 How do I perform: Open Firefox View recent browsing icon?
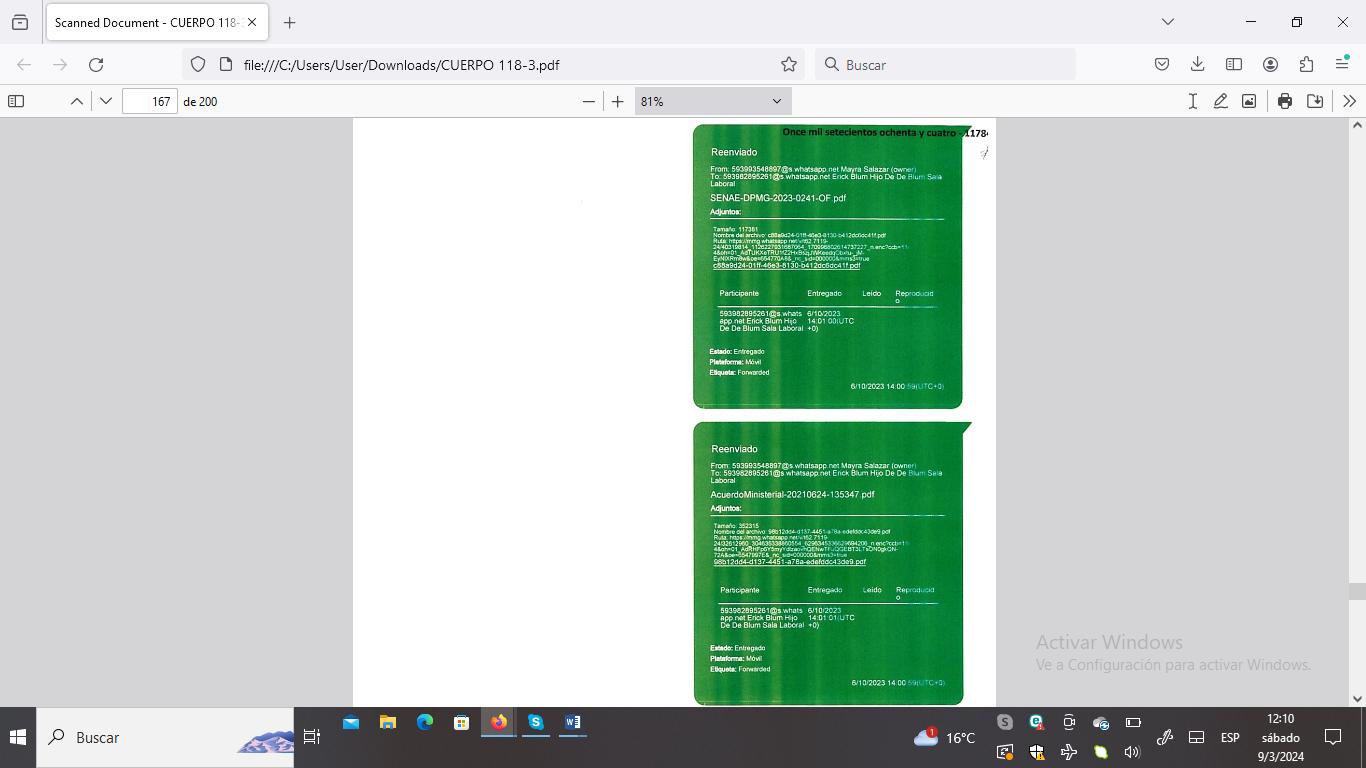point(20,22)
